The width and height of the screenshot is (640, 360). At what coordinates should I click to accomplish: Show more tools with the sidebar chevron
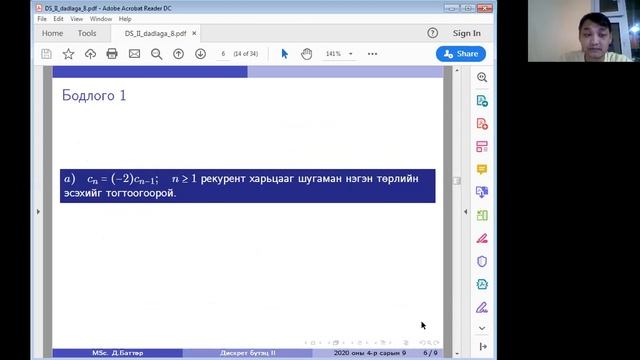tap(482, 328)
